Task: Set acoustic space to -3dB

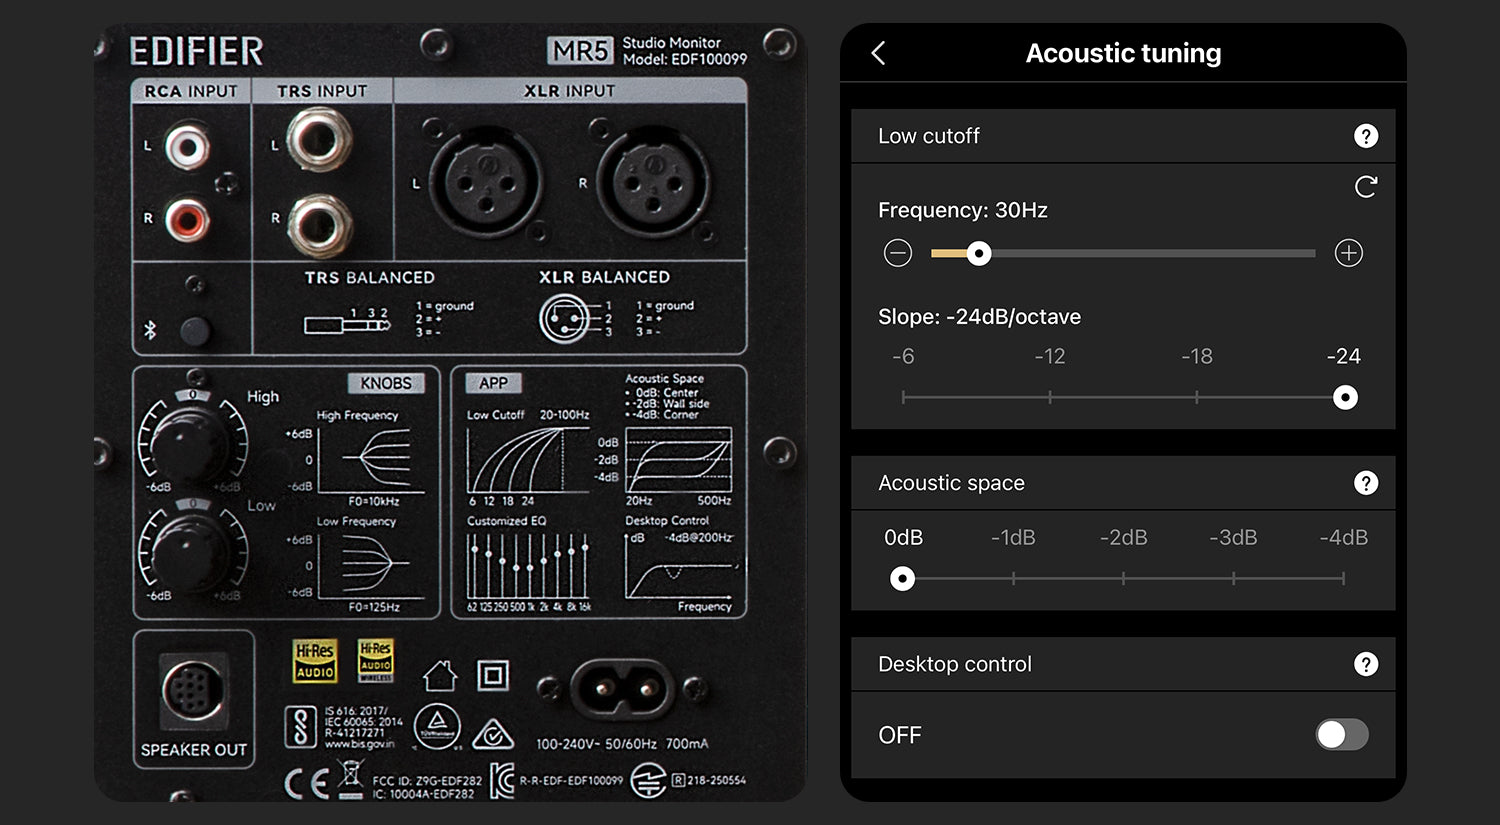Action: click(x=1233, y=578)
